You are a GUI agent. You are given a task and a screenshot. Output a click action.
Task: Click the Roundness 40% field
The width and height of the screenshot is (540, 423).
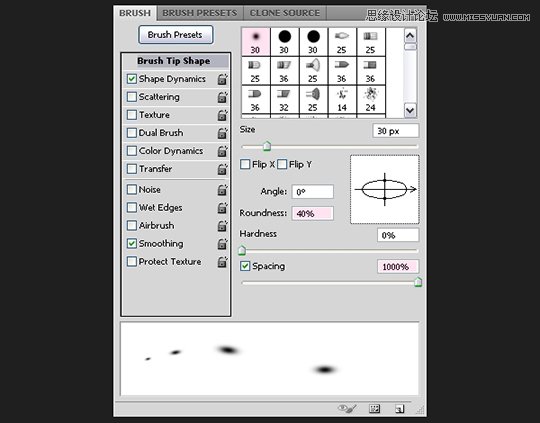click(313, 213)
